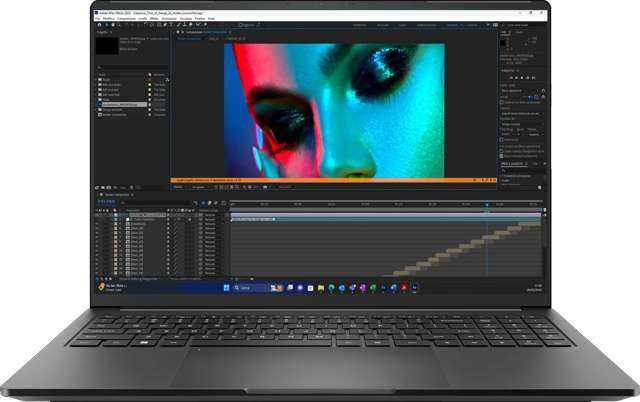Click the Play button in Preview panel
The image size is (640, 402).
522,78
